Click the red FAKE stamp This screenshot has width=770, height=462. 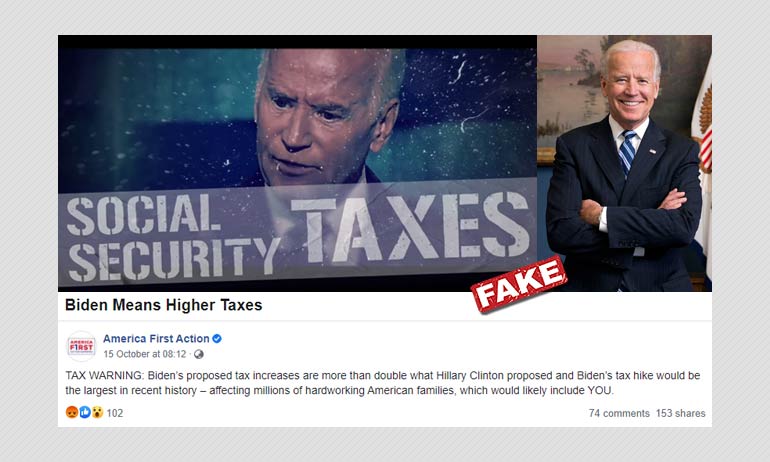click(x=519, y=284)
